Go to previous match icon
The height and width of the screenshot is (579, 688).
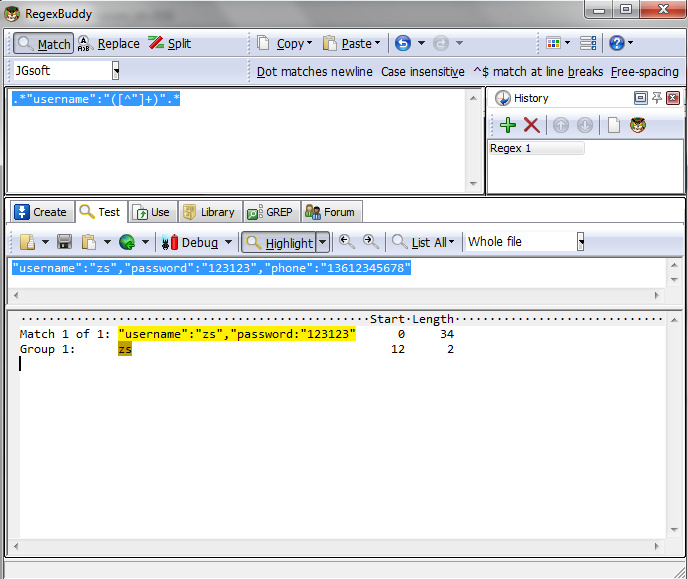347,242
